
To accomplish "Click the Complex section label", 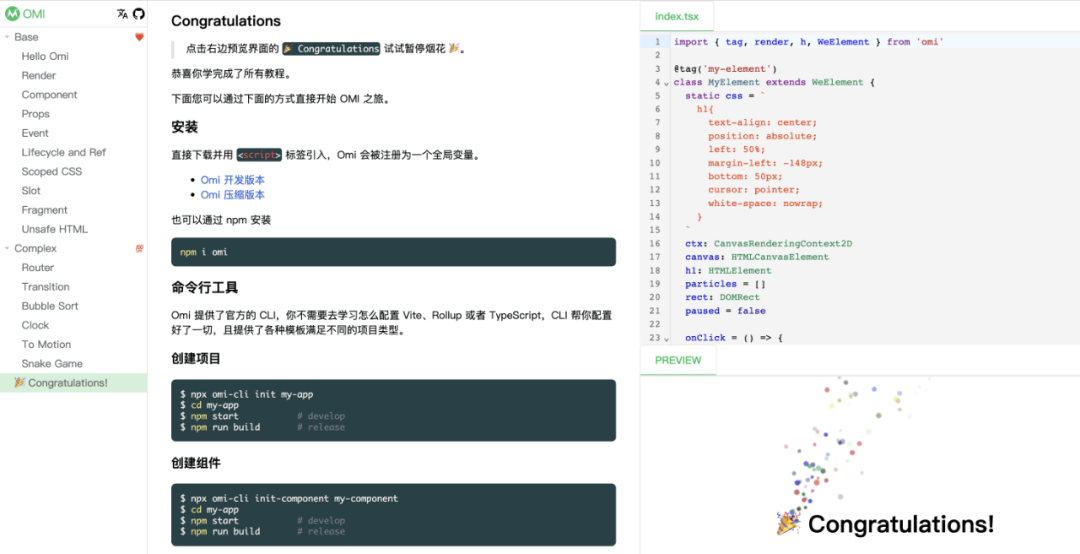I will click(x=36, y=249).
